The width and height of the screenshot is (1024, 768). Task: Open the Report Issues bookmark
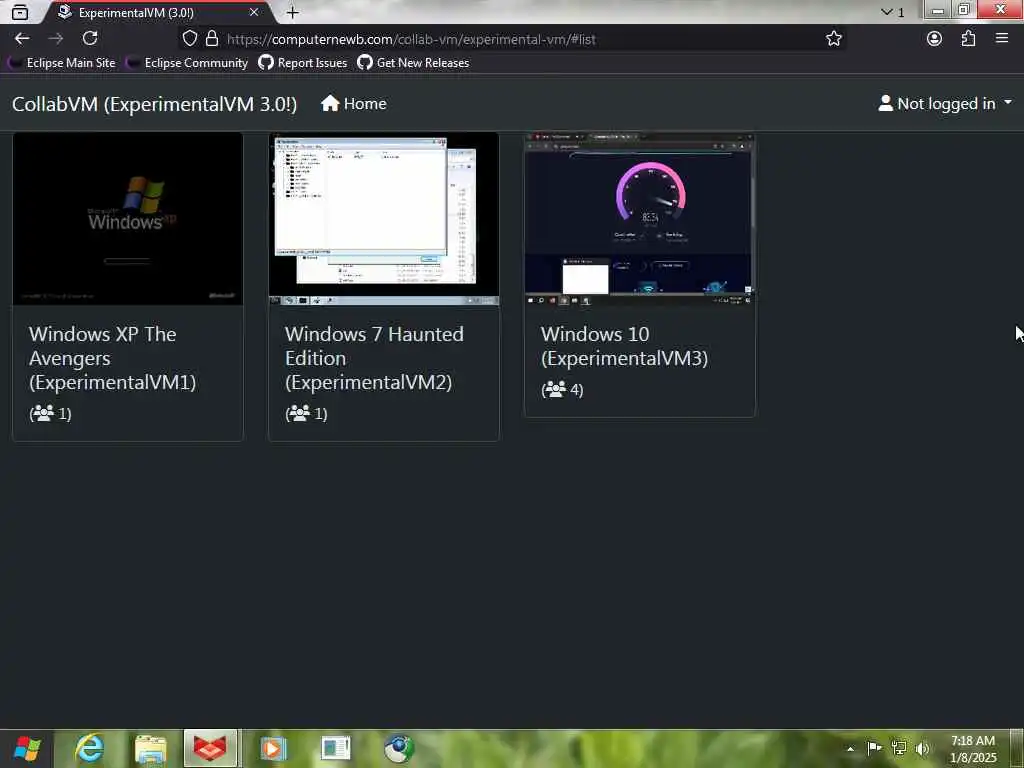coord(302,63)
